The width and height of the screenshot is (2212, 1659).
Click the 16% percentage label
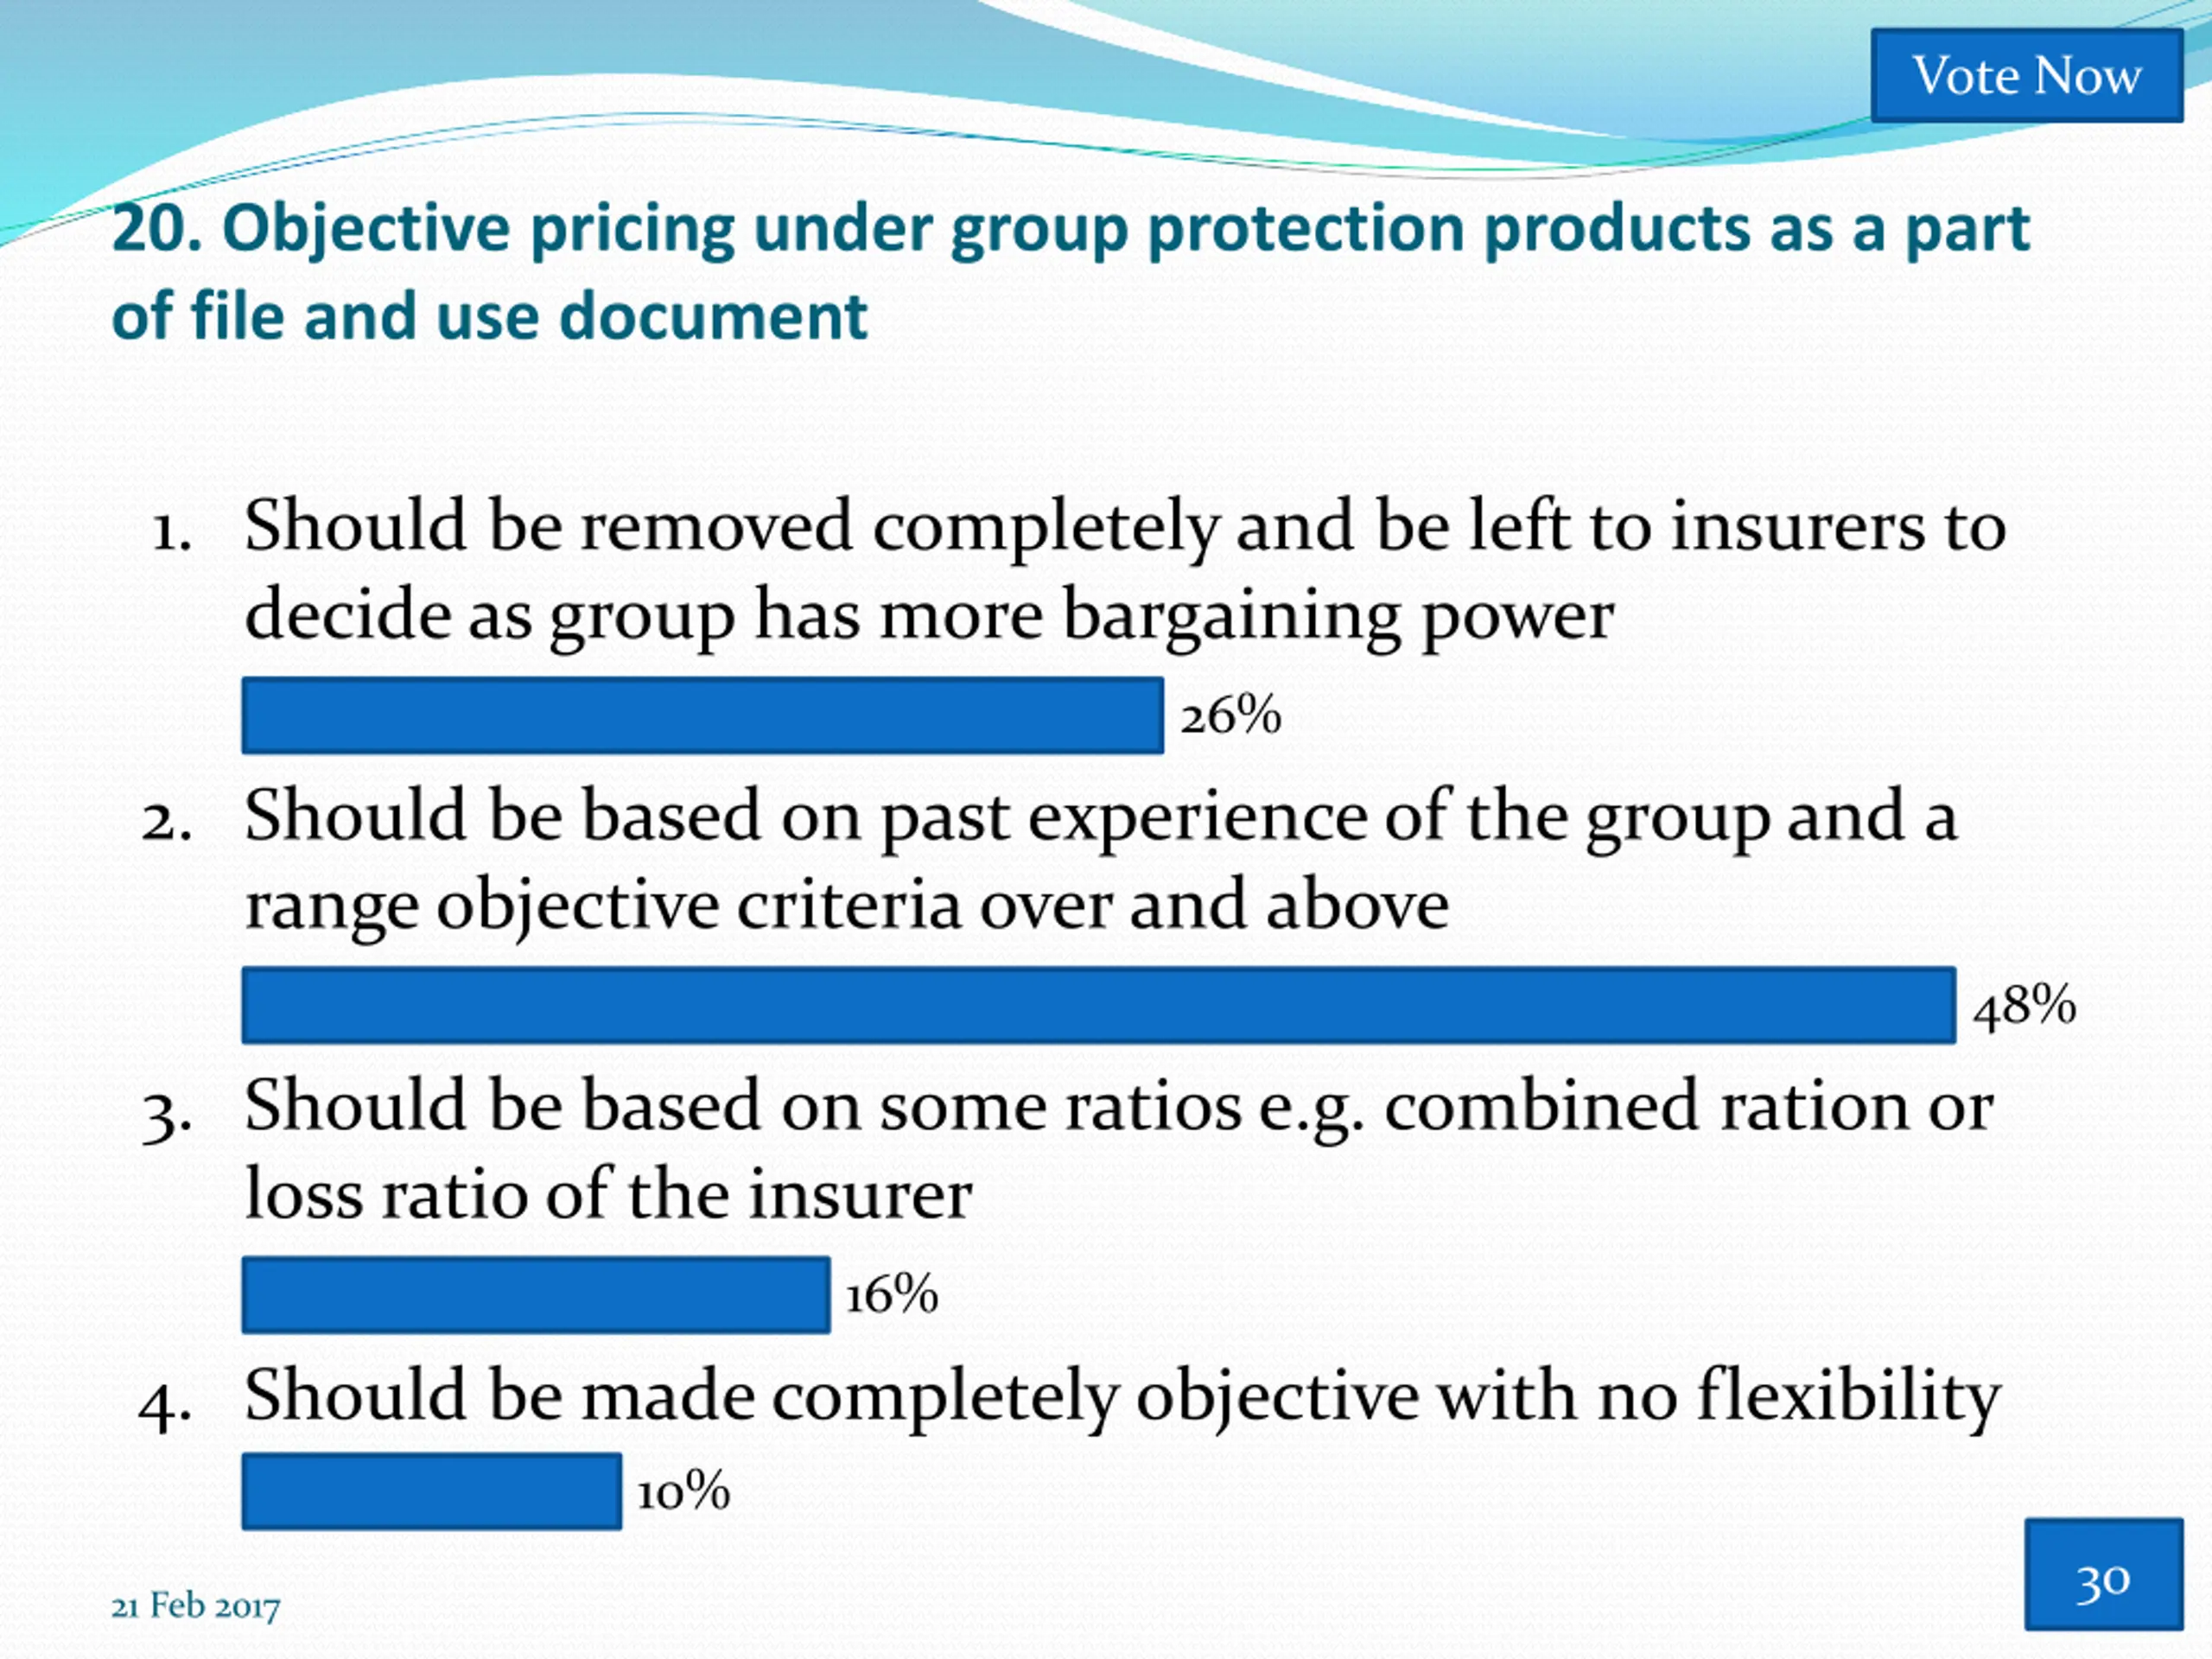[x=892, y=1295]
